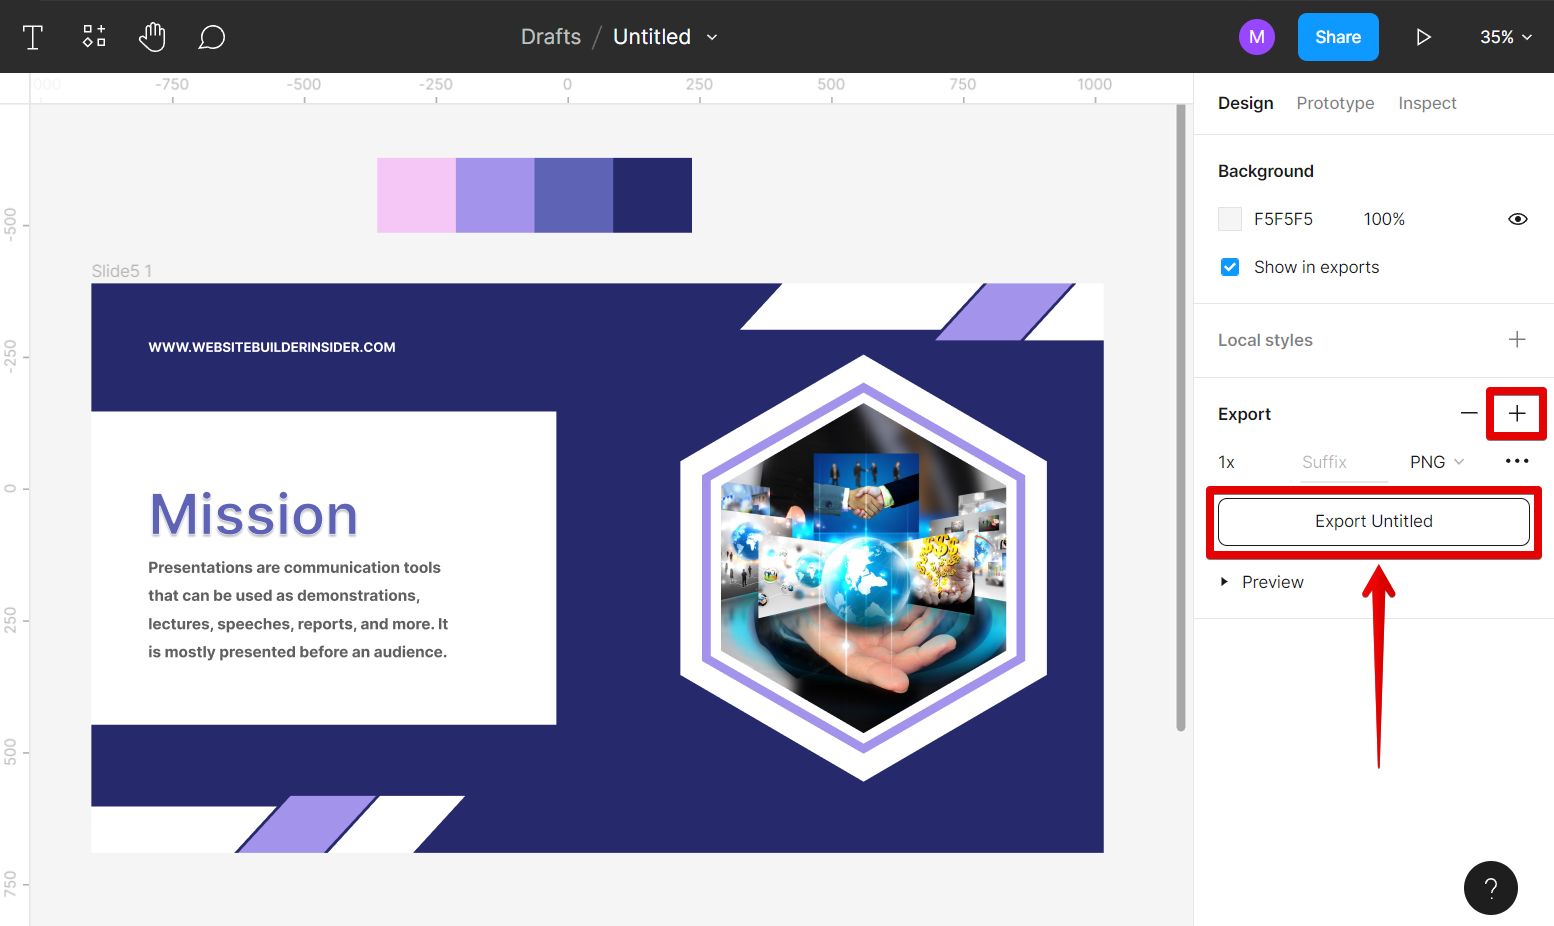
Task: Switch to the Inspect tab
Action: [x=1427, y=103]
